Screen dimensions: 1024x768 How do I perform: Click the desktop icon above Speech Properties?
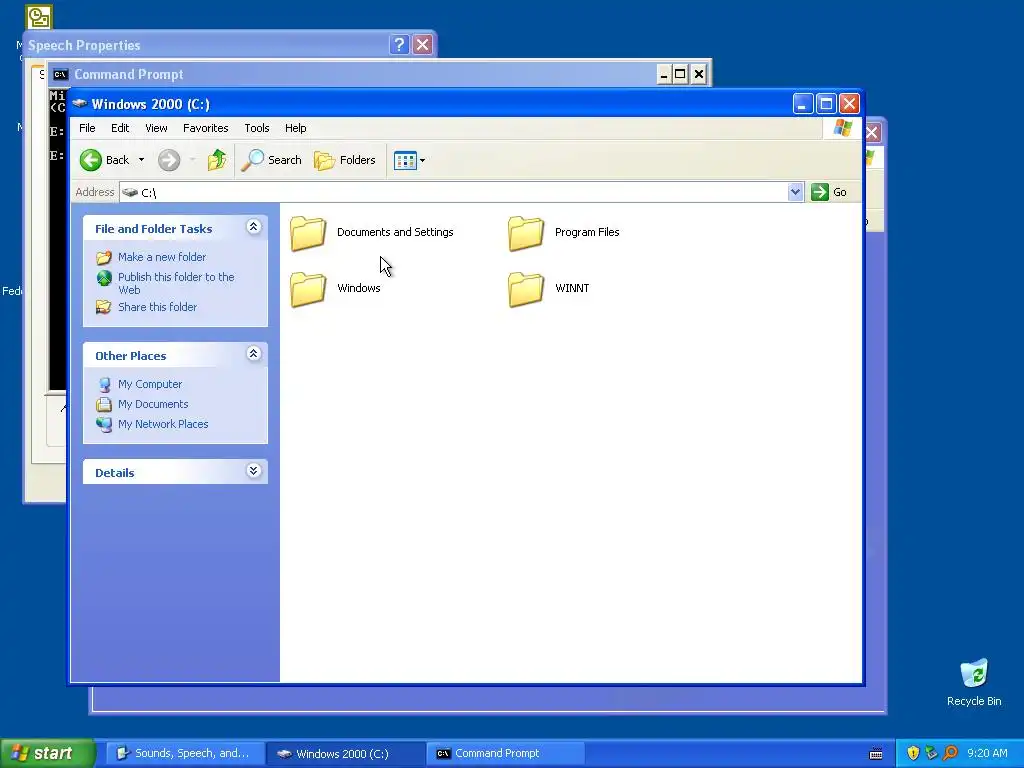click(39, 17)
